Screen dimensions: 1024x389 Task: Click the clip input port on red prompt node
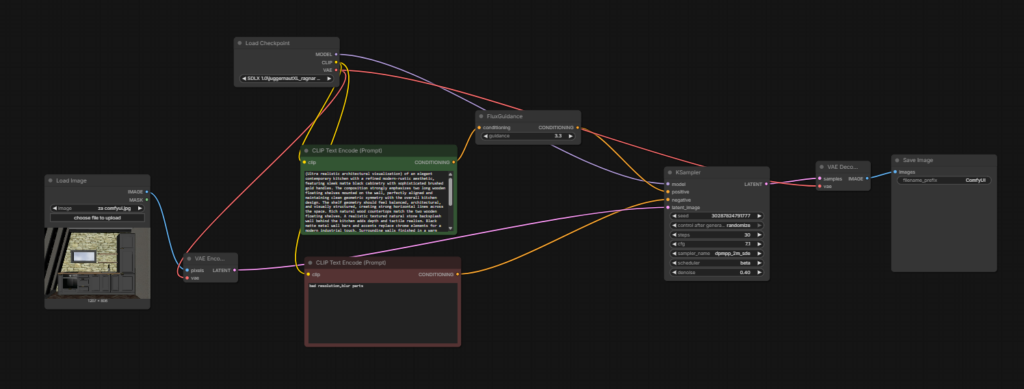[x=308, y=274]
